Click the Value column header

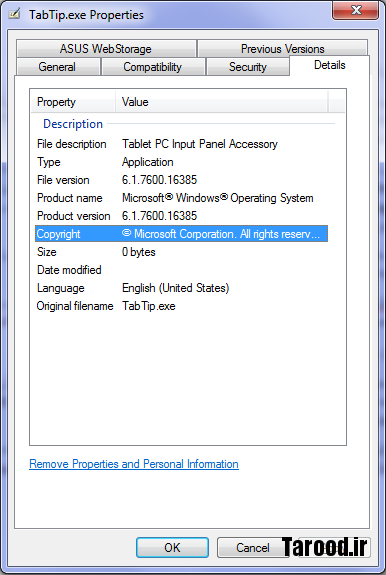221,102
